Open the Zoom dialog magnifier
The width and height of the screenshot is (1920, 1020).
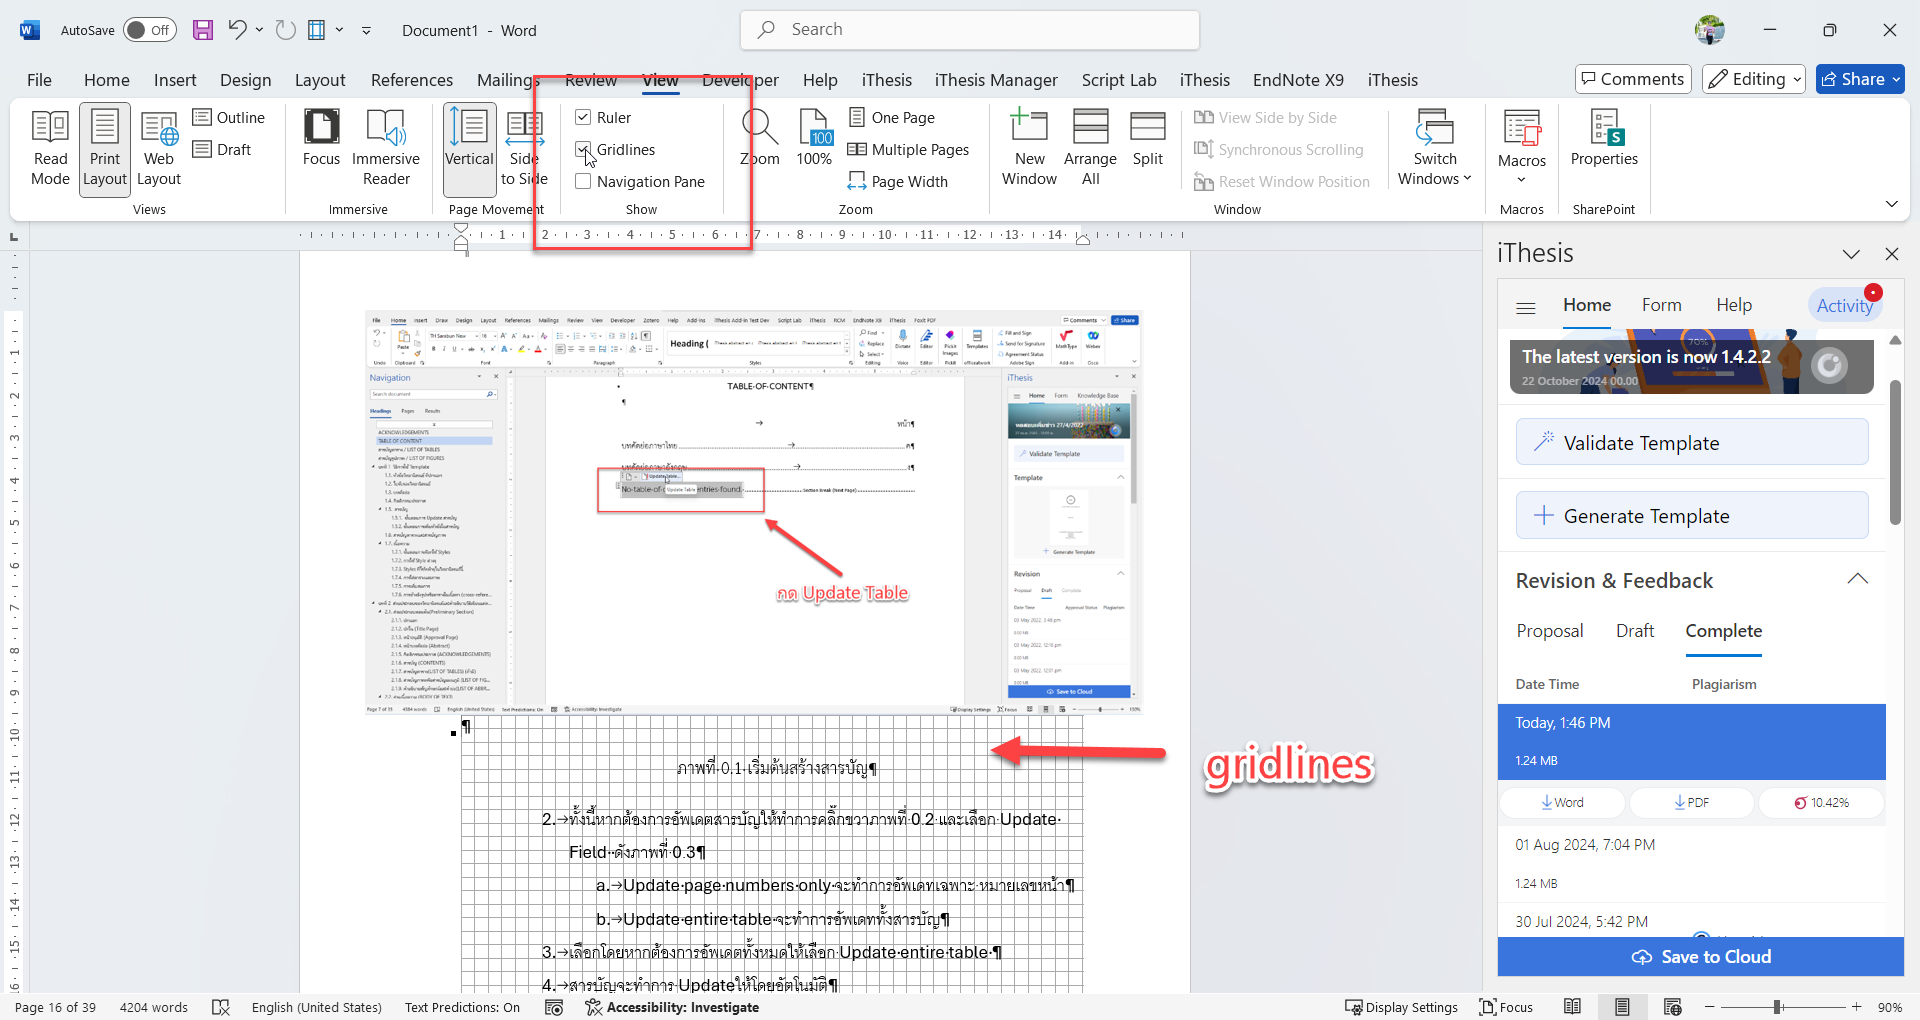click(x=760, y=139)
